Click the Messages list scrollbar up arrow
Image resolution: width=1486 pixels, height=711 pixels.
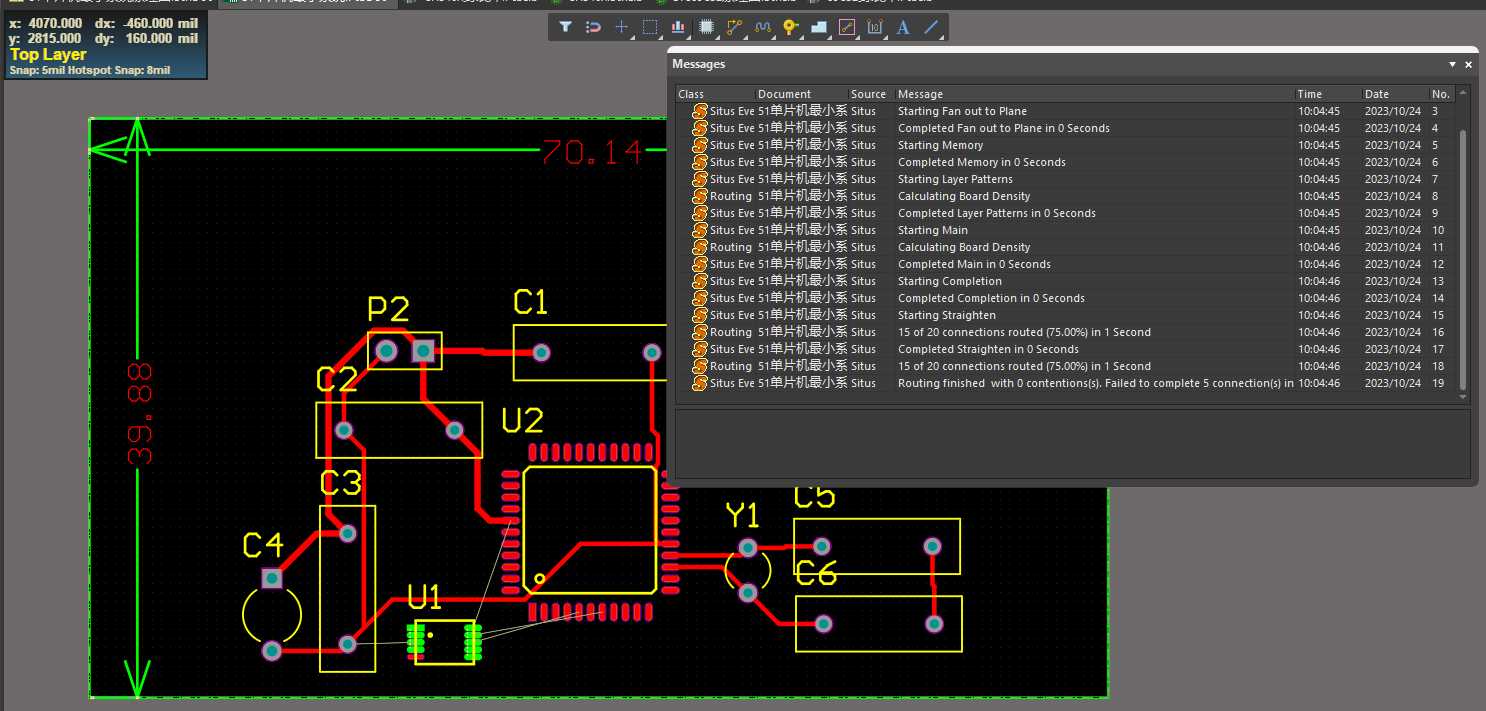coord(1463,93)
